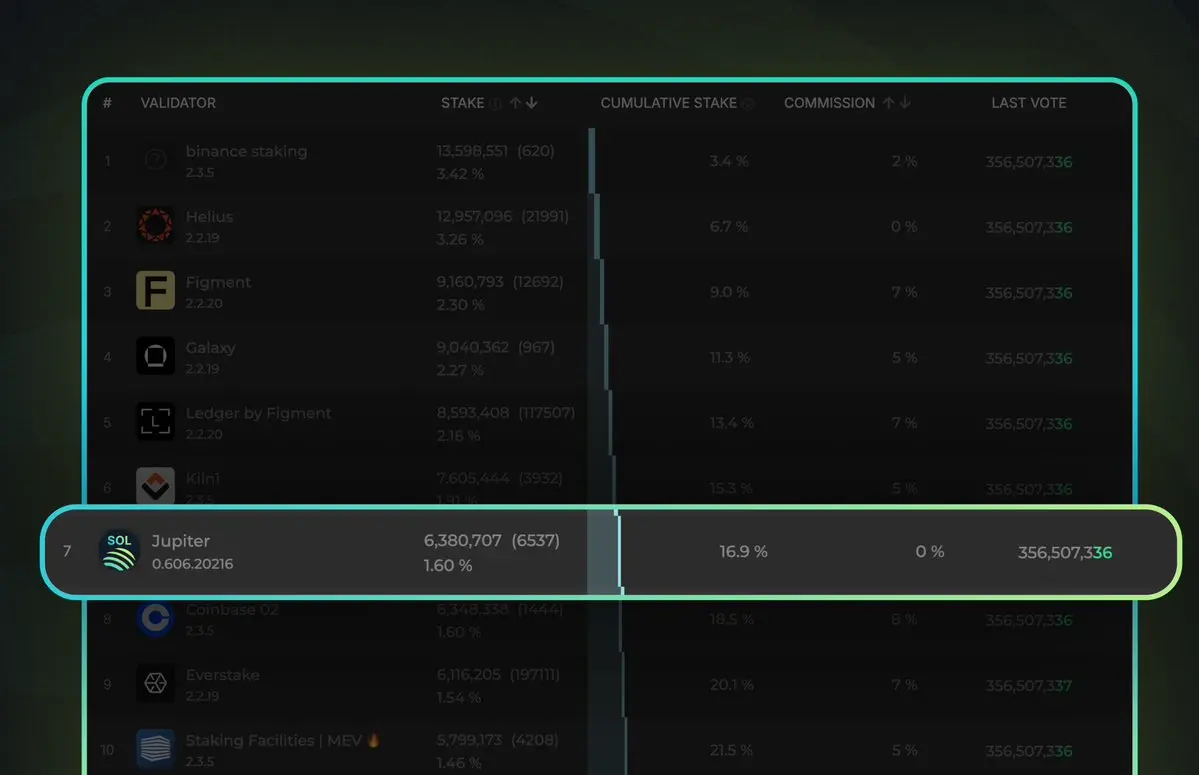Sort Commission column ascending with up arrow
The width and height of the screenshot is (1199, 775).
tap(888, 102)
